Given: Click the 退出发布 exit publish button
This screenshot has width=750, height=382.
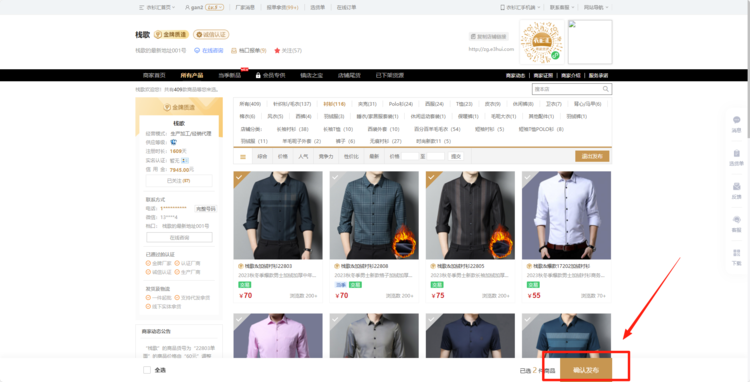Looking at the screenshot, I should [592, 156].
